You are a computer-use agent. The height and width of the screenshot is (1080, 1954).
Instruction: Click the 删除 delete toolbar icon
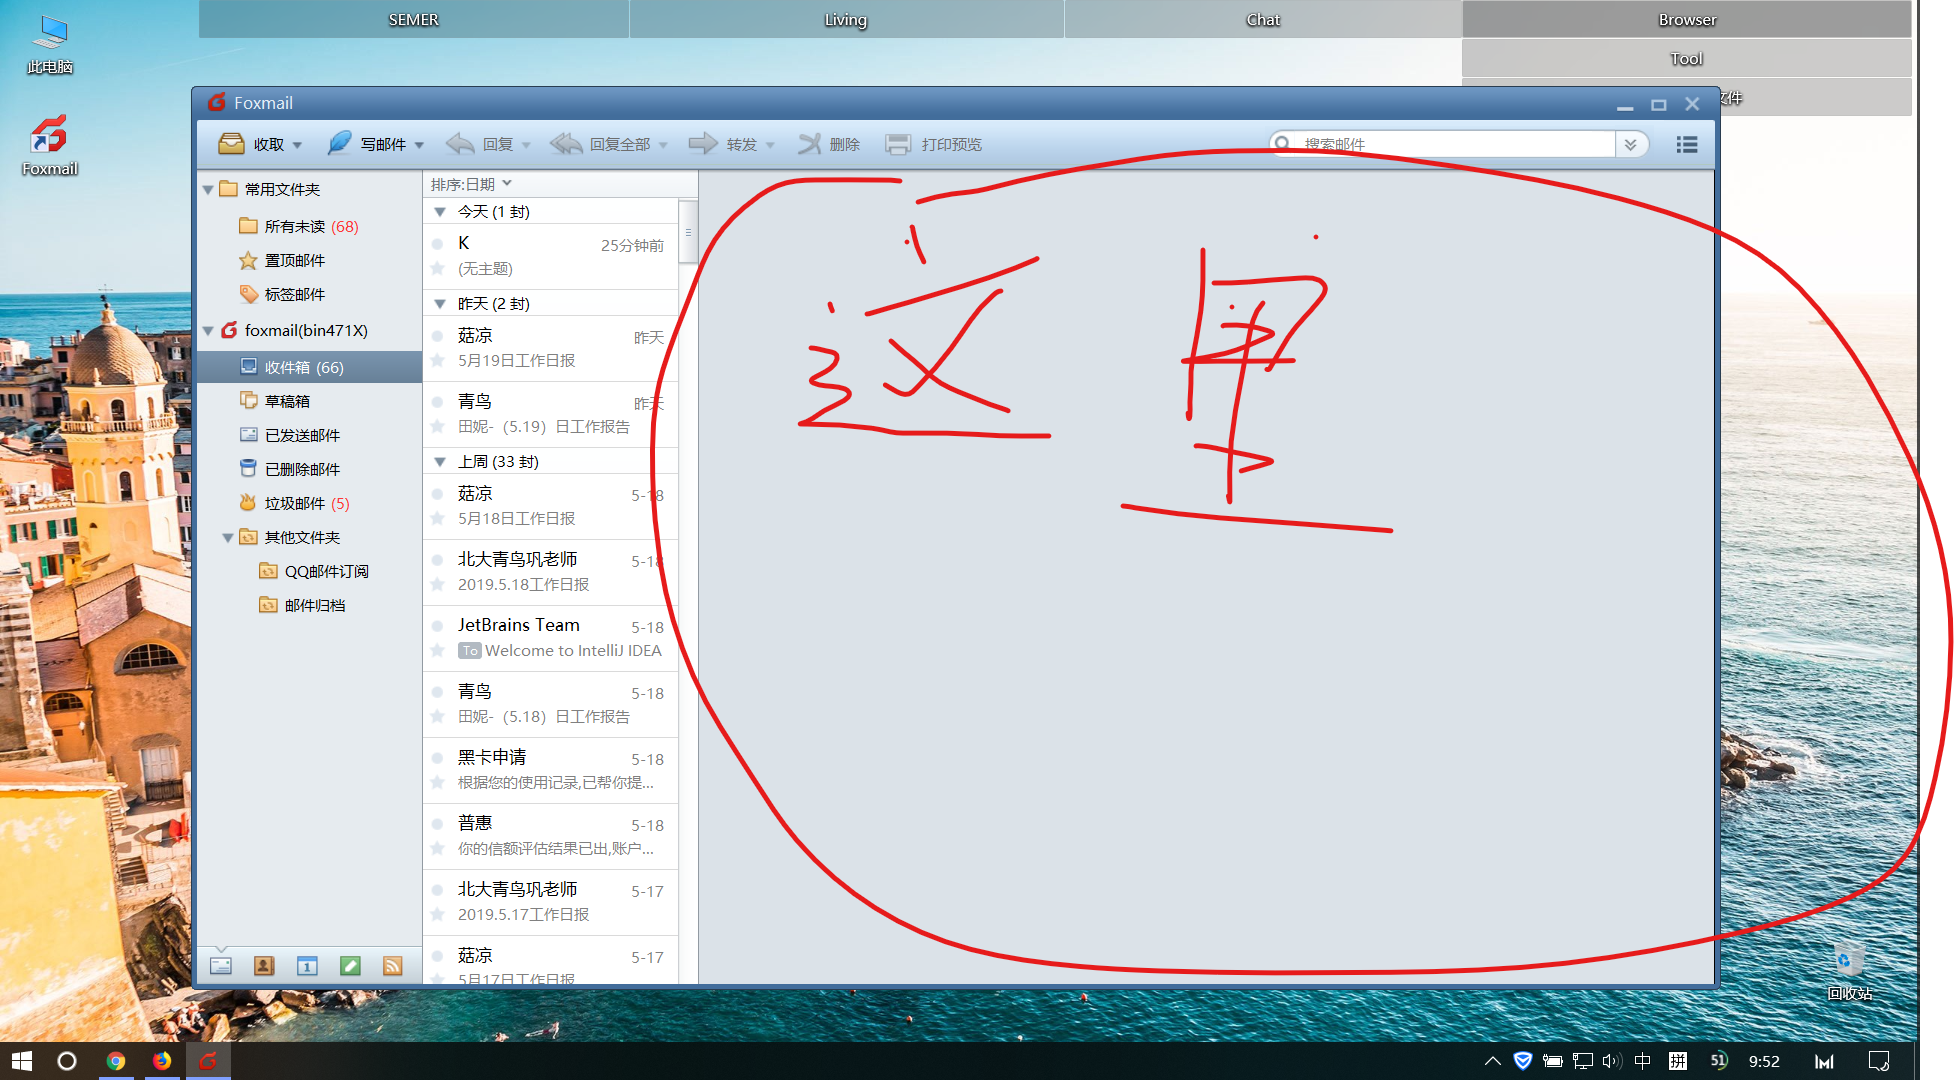click(x=809, y=144)
